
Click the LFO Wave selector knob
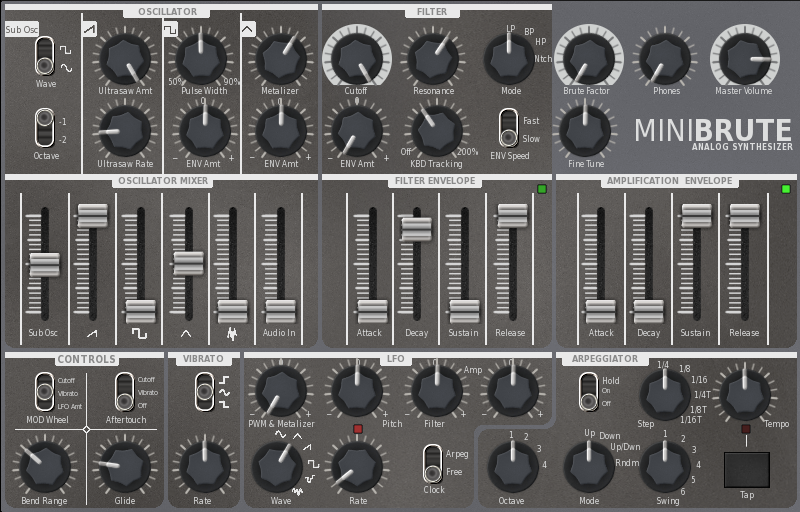(x=278, y=467)
